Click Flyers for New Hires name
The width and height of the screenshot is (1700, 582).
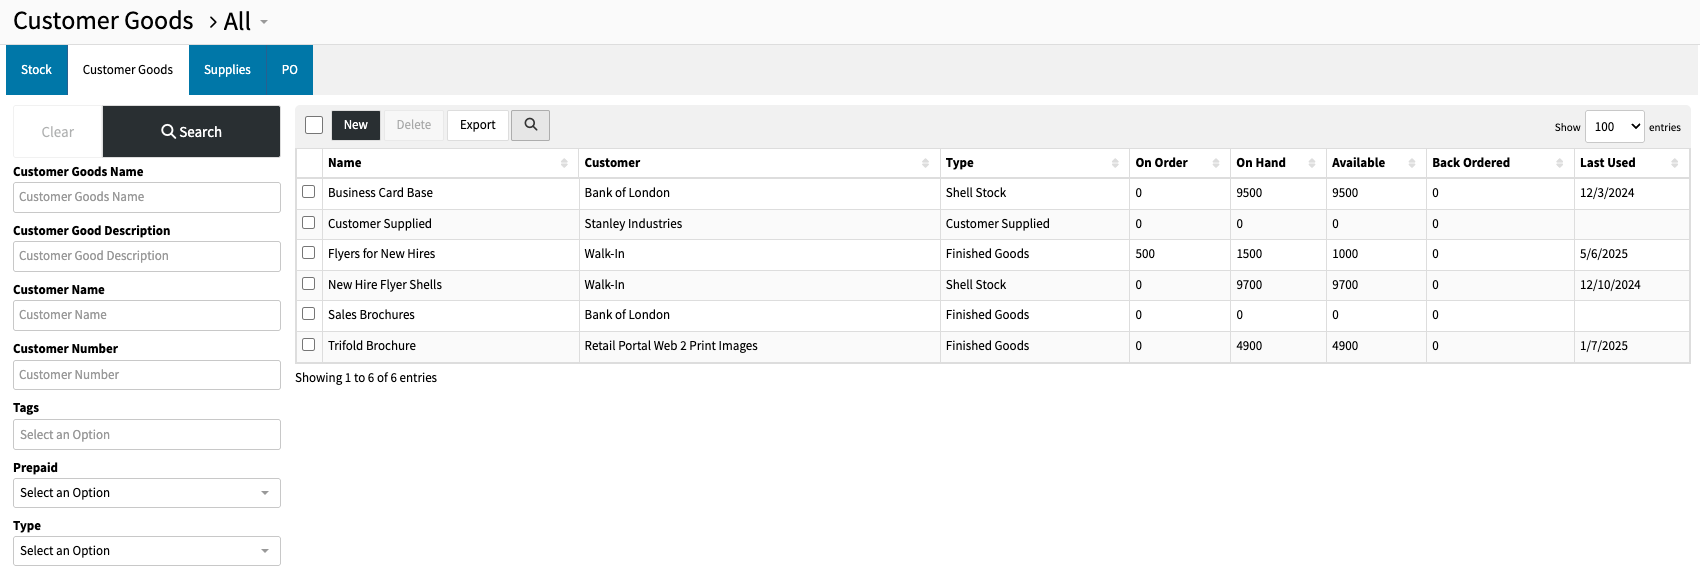[381, 254]
